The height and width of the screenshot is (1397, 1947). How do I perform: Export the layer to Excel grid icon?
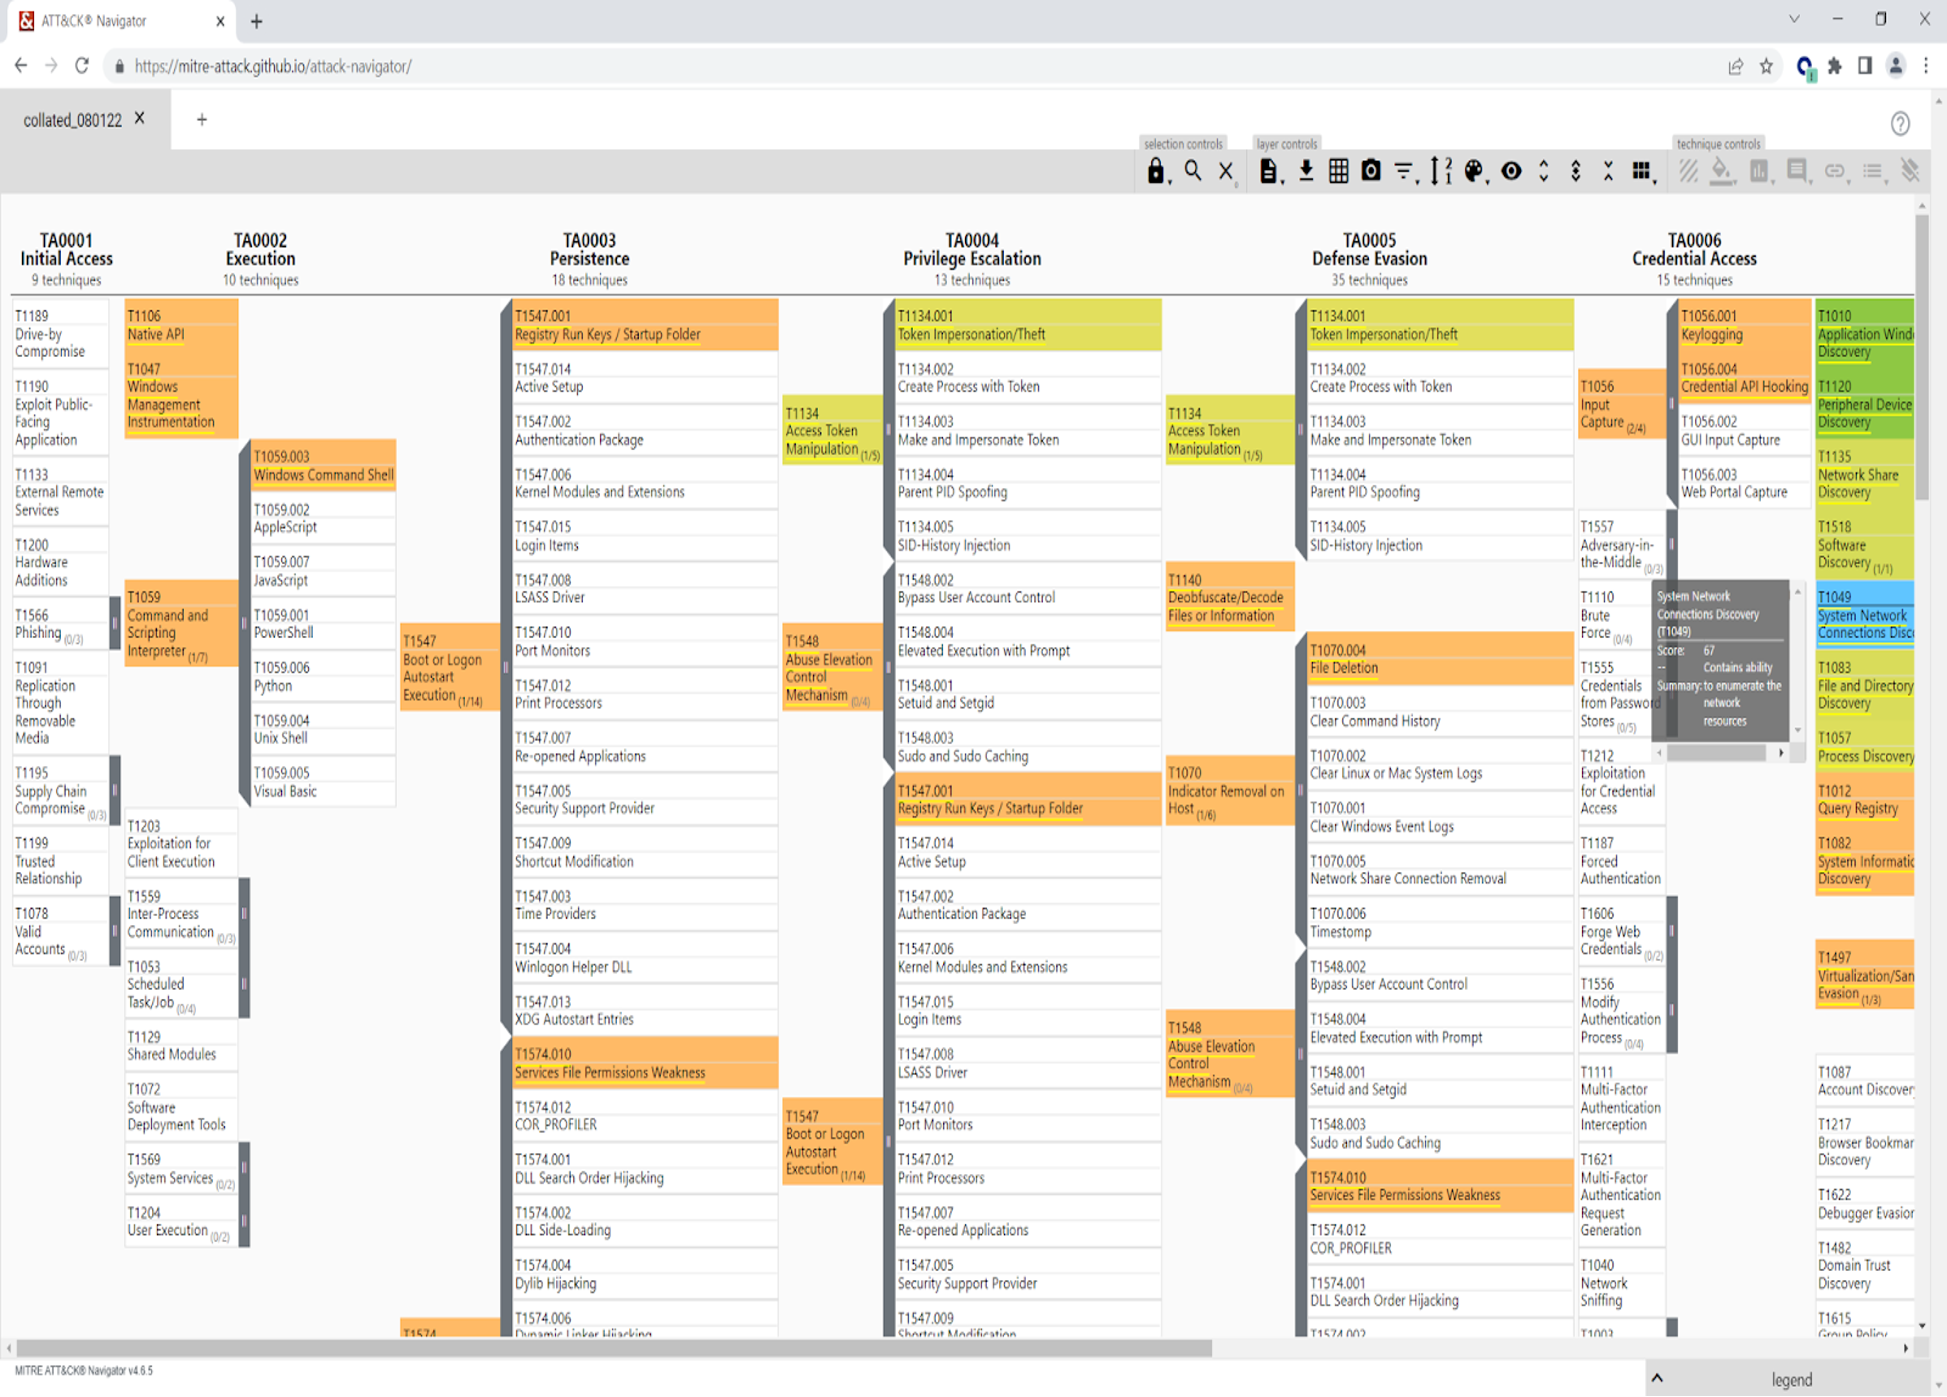click(x=1338, y=171)
